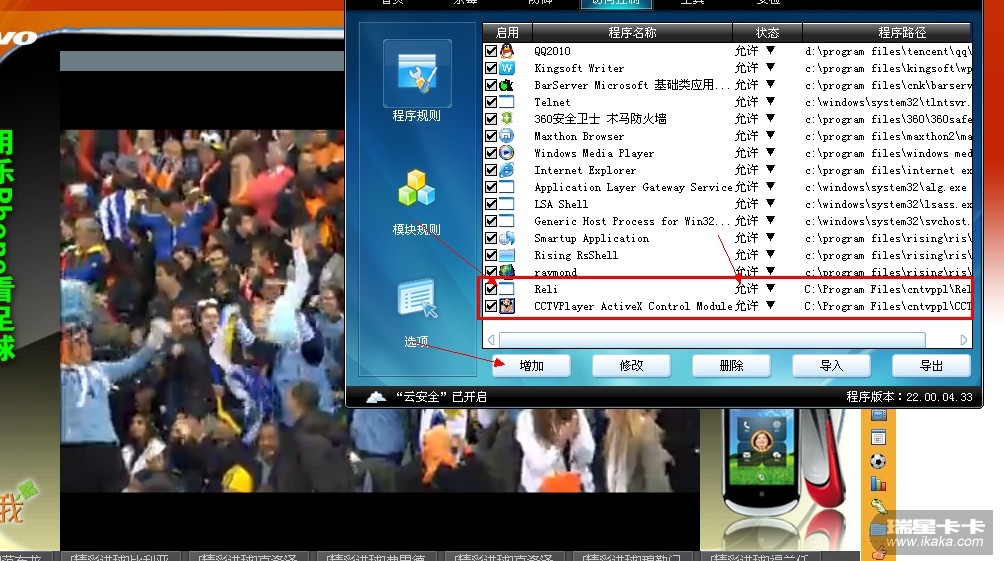The height and width of the screenshot is (561, 1004).
Task: Click the CCTVPlayer ActiveX icon
Action: pyautogui.click(x=506, y=305)
